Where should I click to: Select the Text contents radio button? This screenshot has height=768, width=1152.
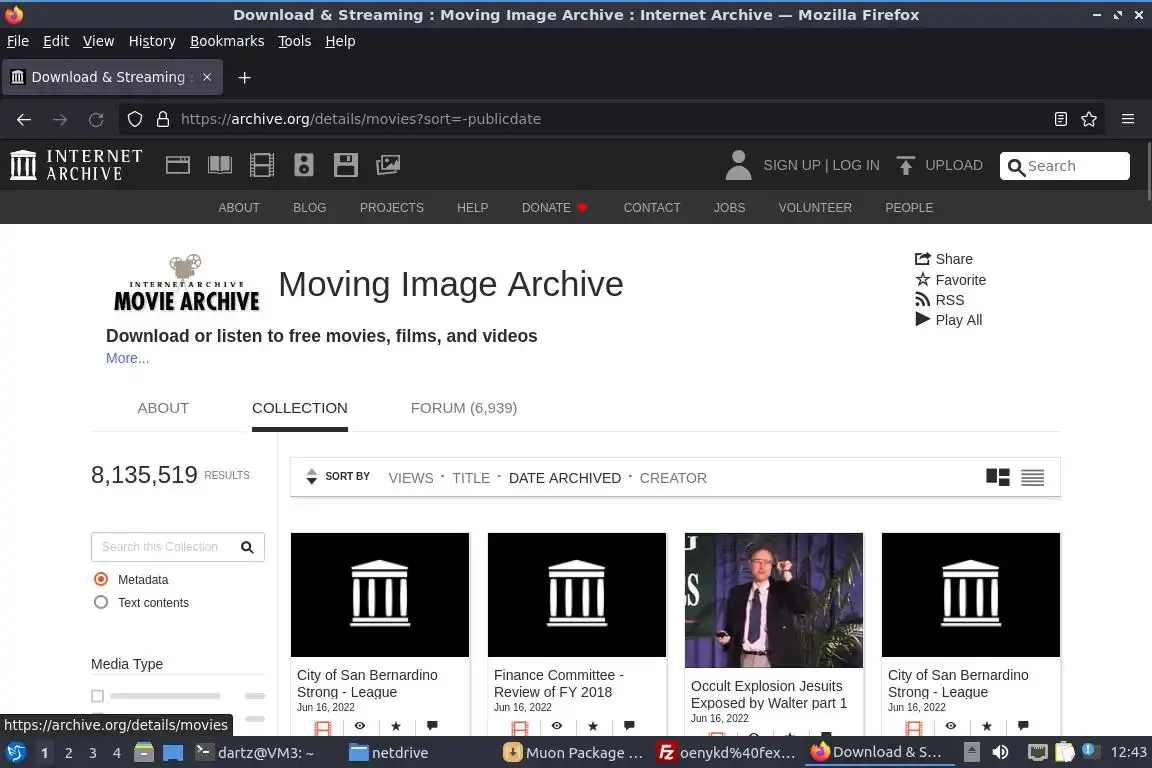coord(101,602)
